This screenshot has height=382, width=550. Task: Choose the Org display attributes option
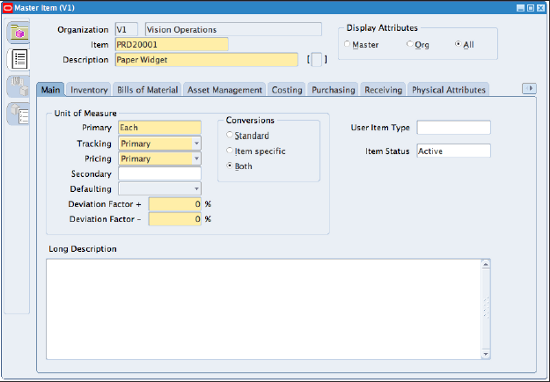(x=409, y=44)
